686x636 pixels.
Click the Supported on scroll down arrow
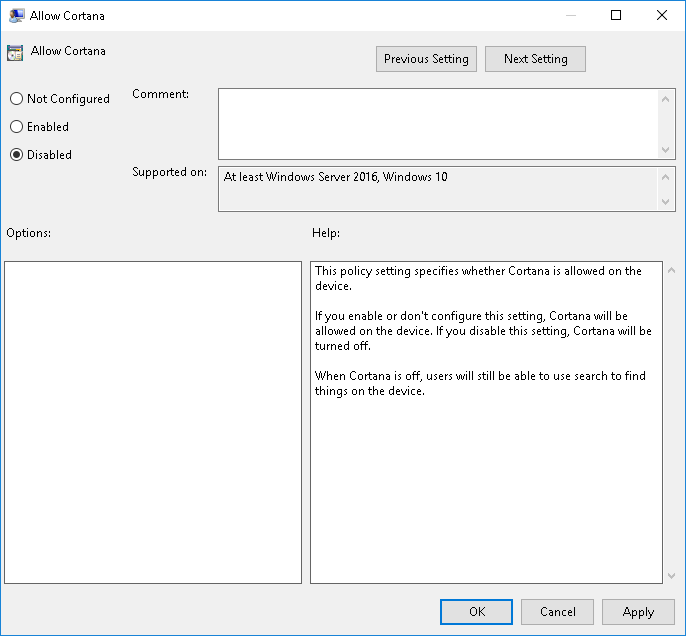click(667, 202)
